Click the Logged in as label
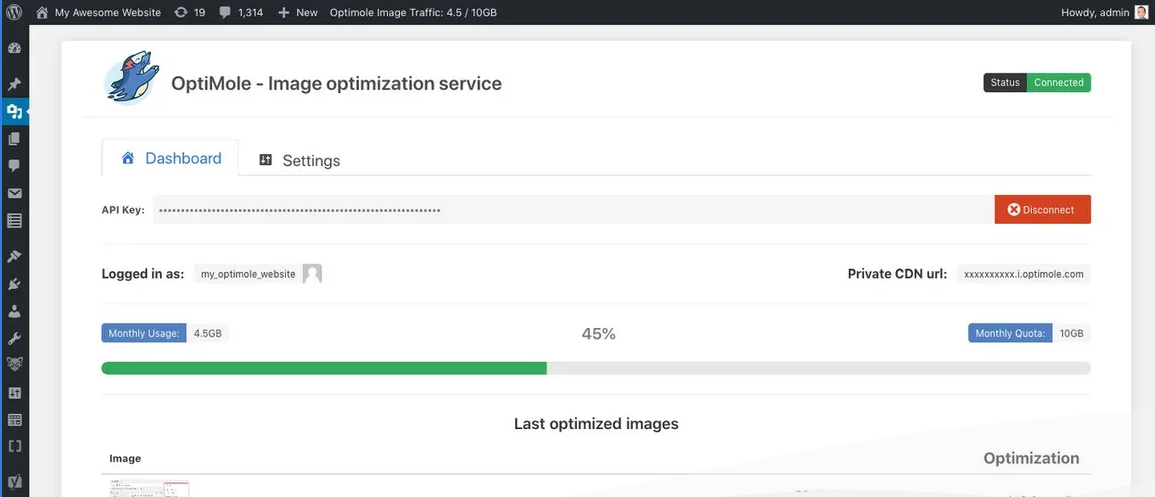Image resolution: width=1155 pixels, height=497 pixels. 143,274
